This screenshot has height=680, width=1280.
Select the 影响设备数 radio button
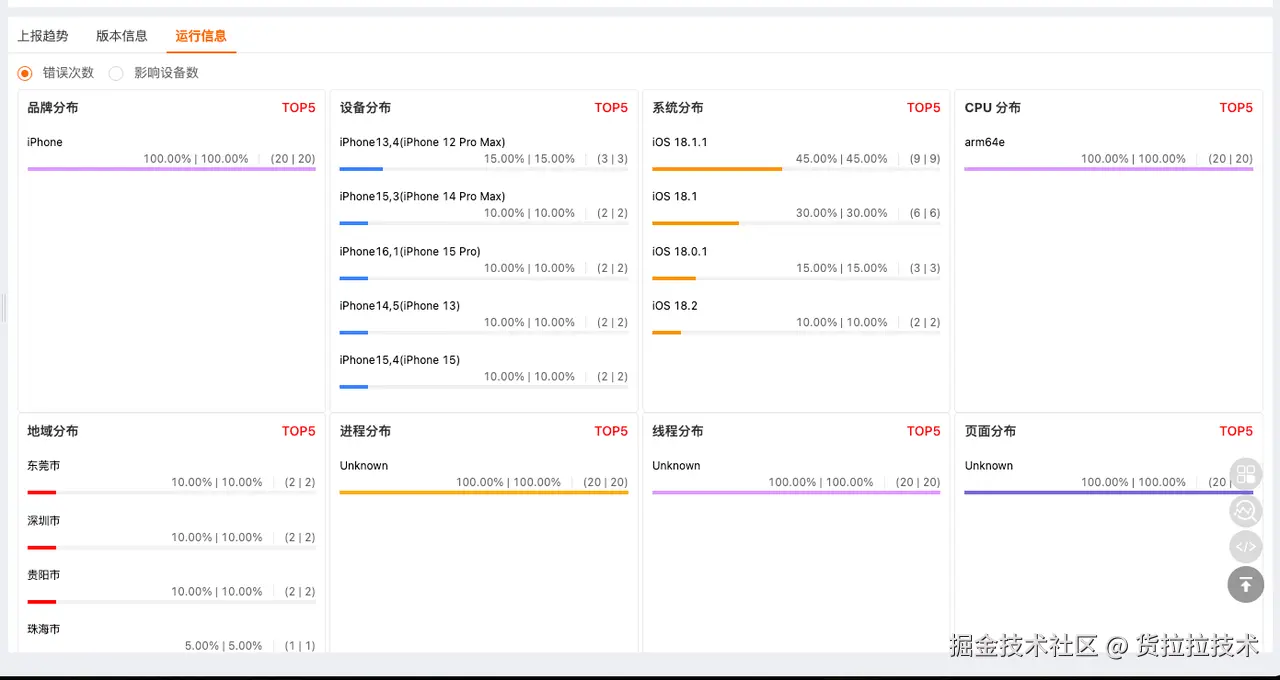click(x=116, y=73)
